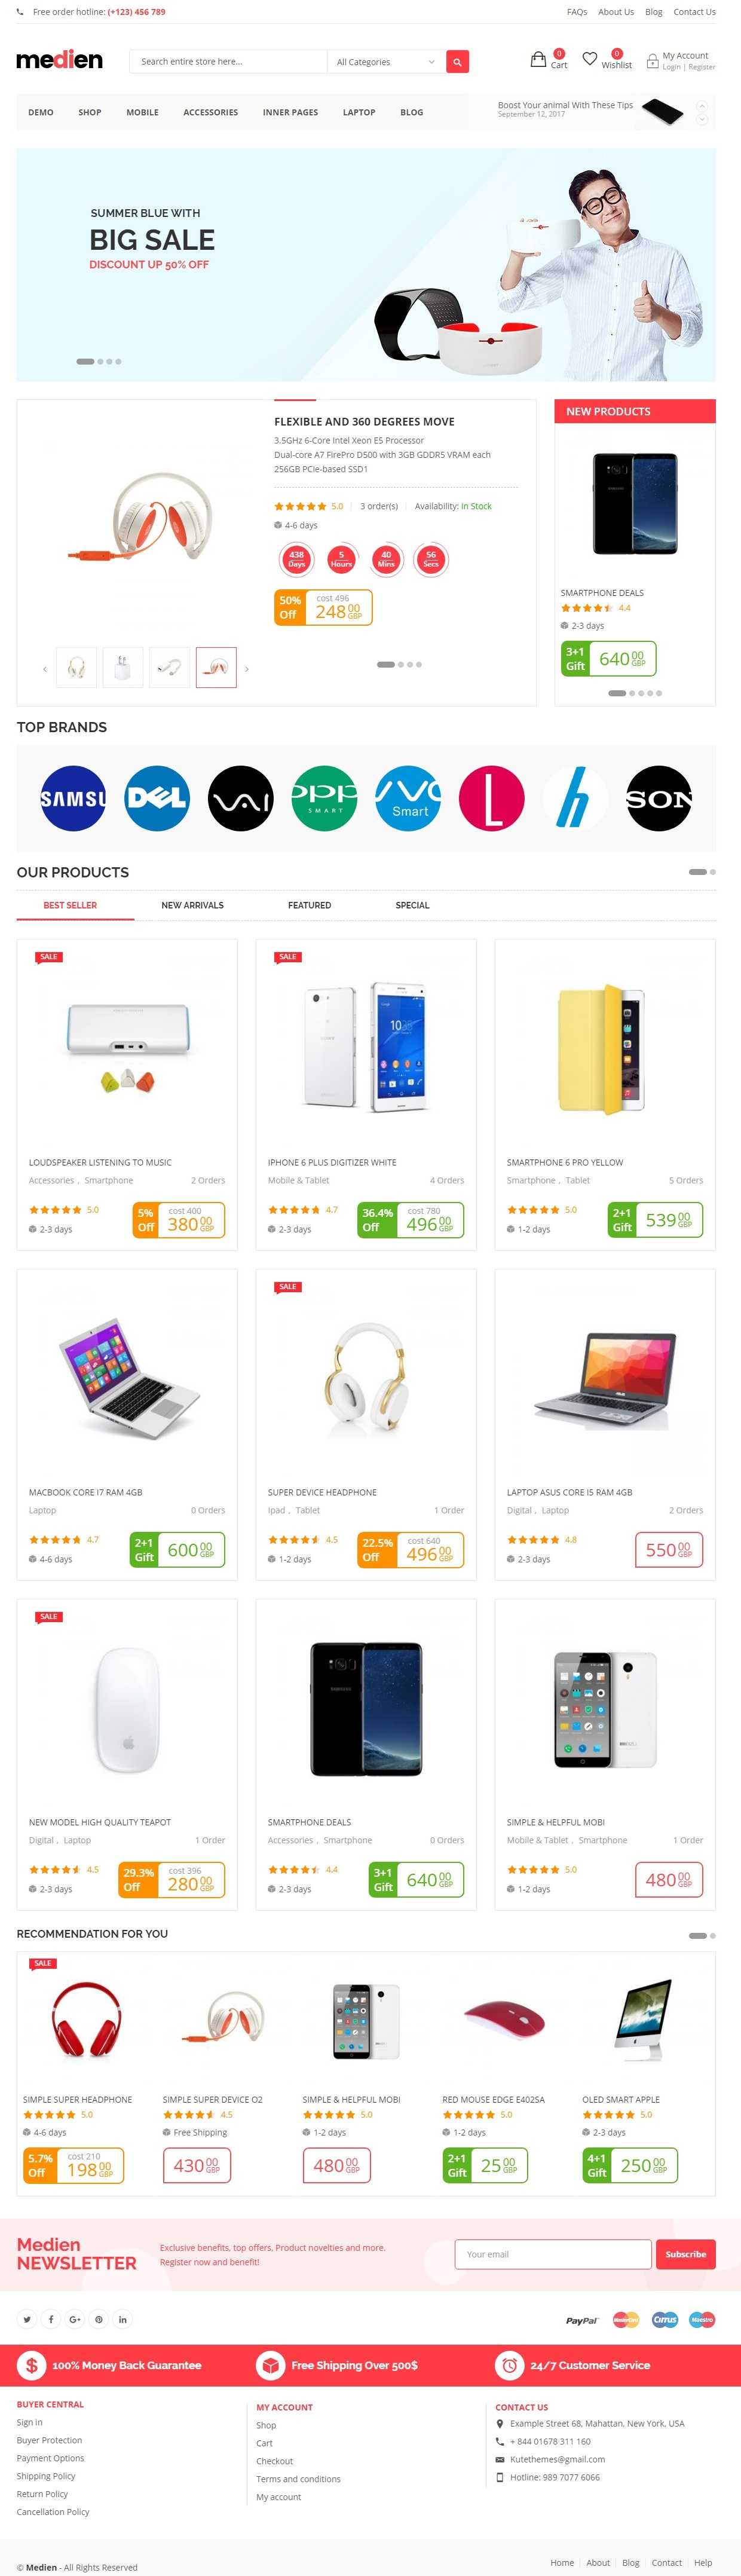741x2576 pixels.
Task: Toggle second page dot of Our Products
Action: (712, 872)
